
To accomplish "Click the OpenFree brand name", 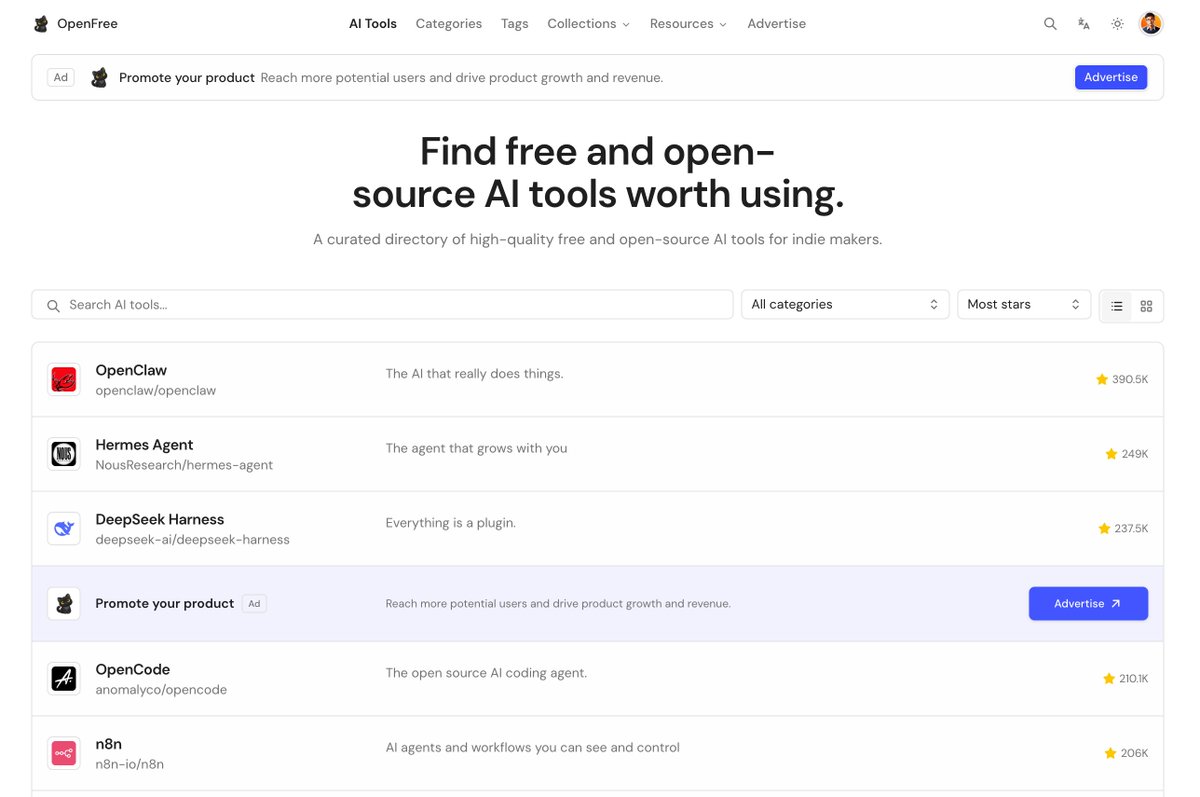I will click(87, 24).
